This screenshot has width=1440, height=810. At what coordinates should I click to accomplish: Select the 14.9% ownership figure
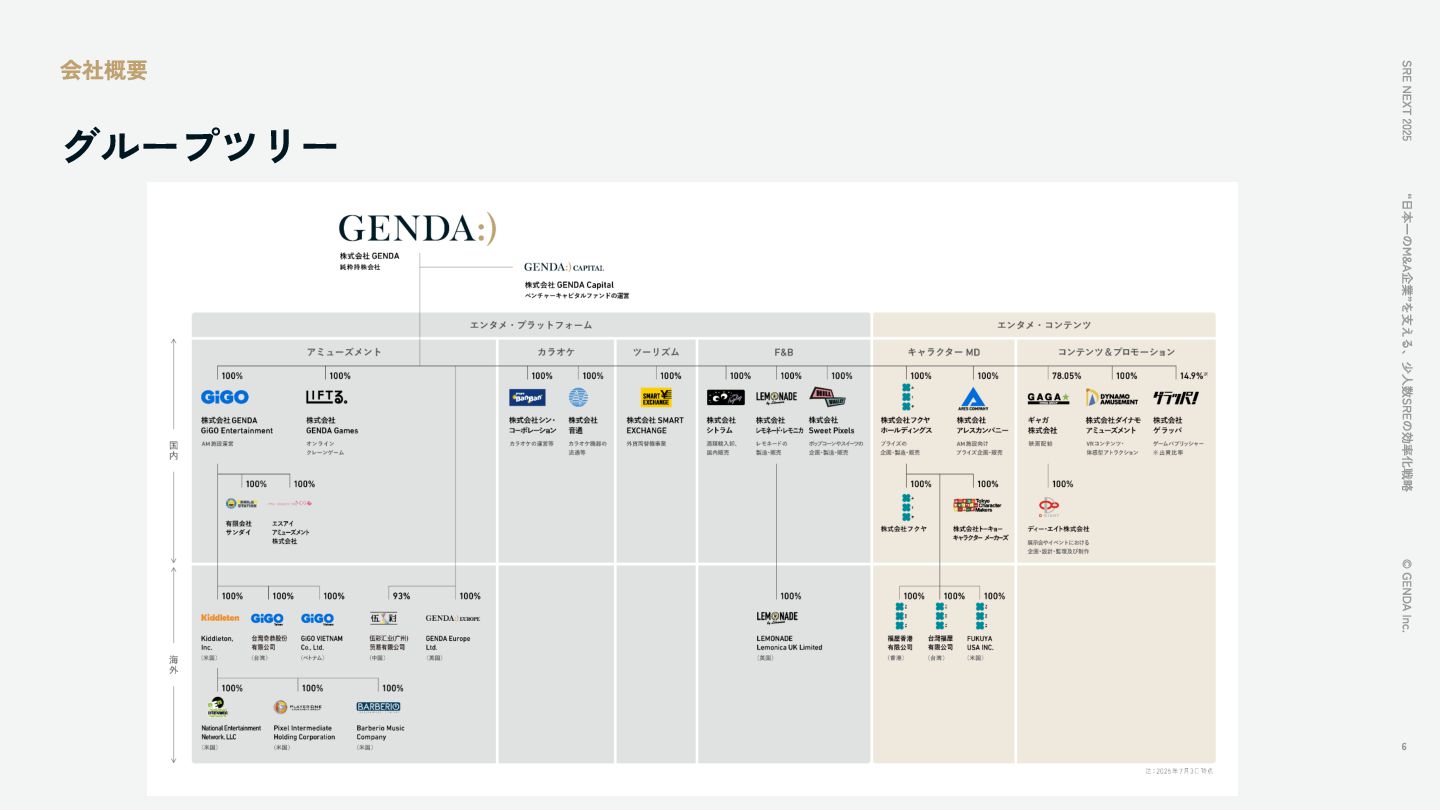(1193, 376)
